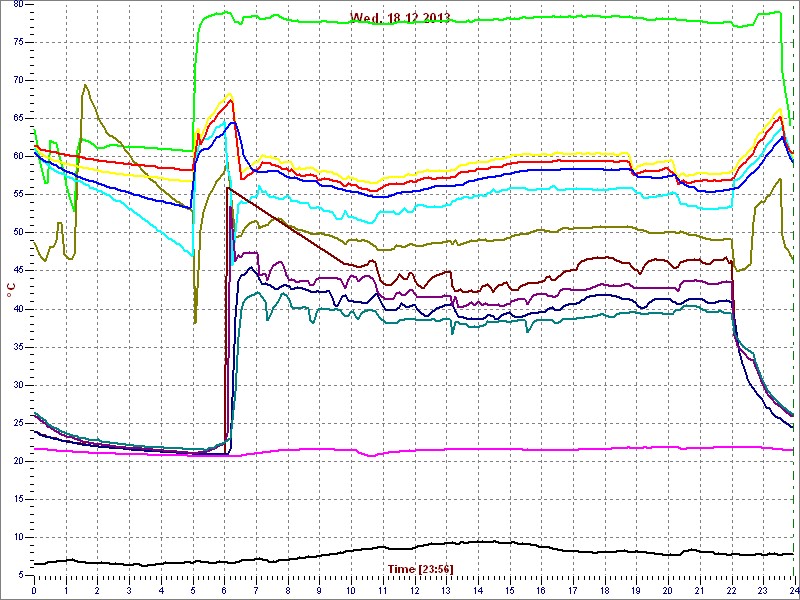Click temperature label '55' on the vertical axis

[x=18, y=194]
